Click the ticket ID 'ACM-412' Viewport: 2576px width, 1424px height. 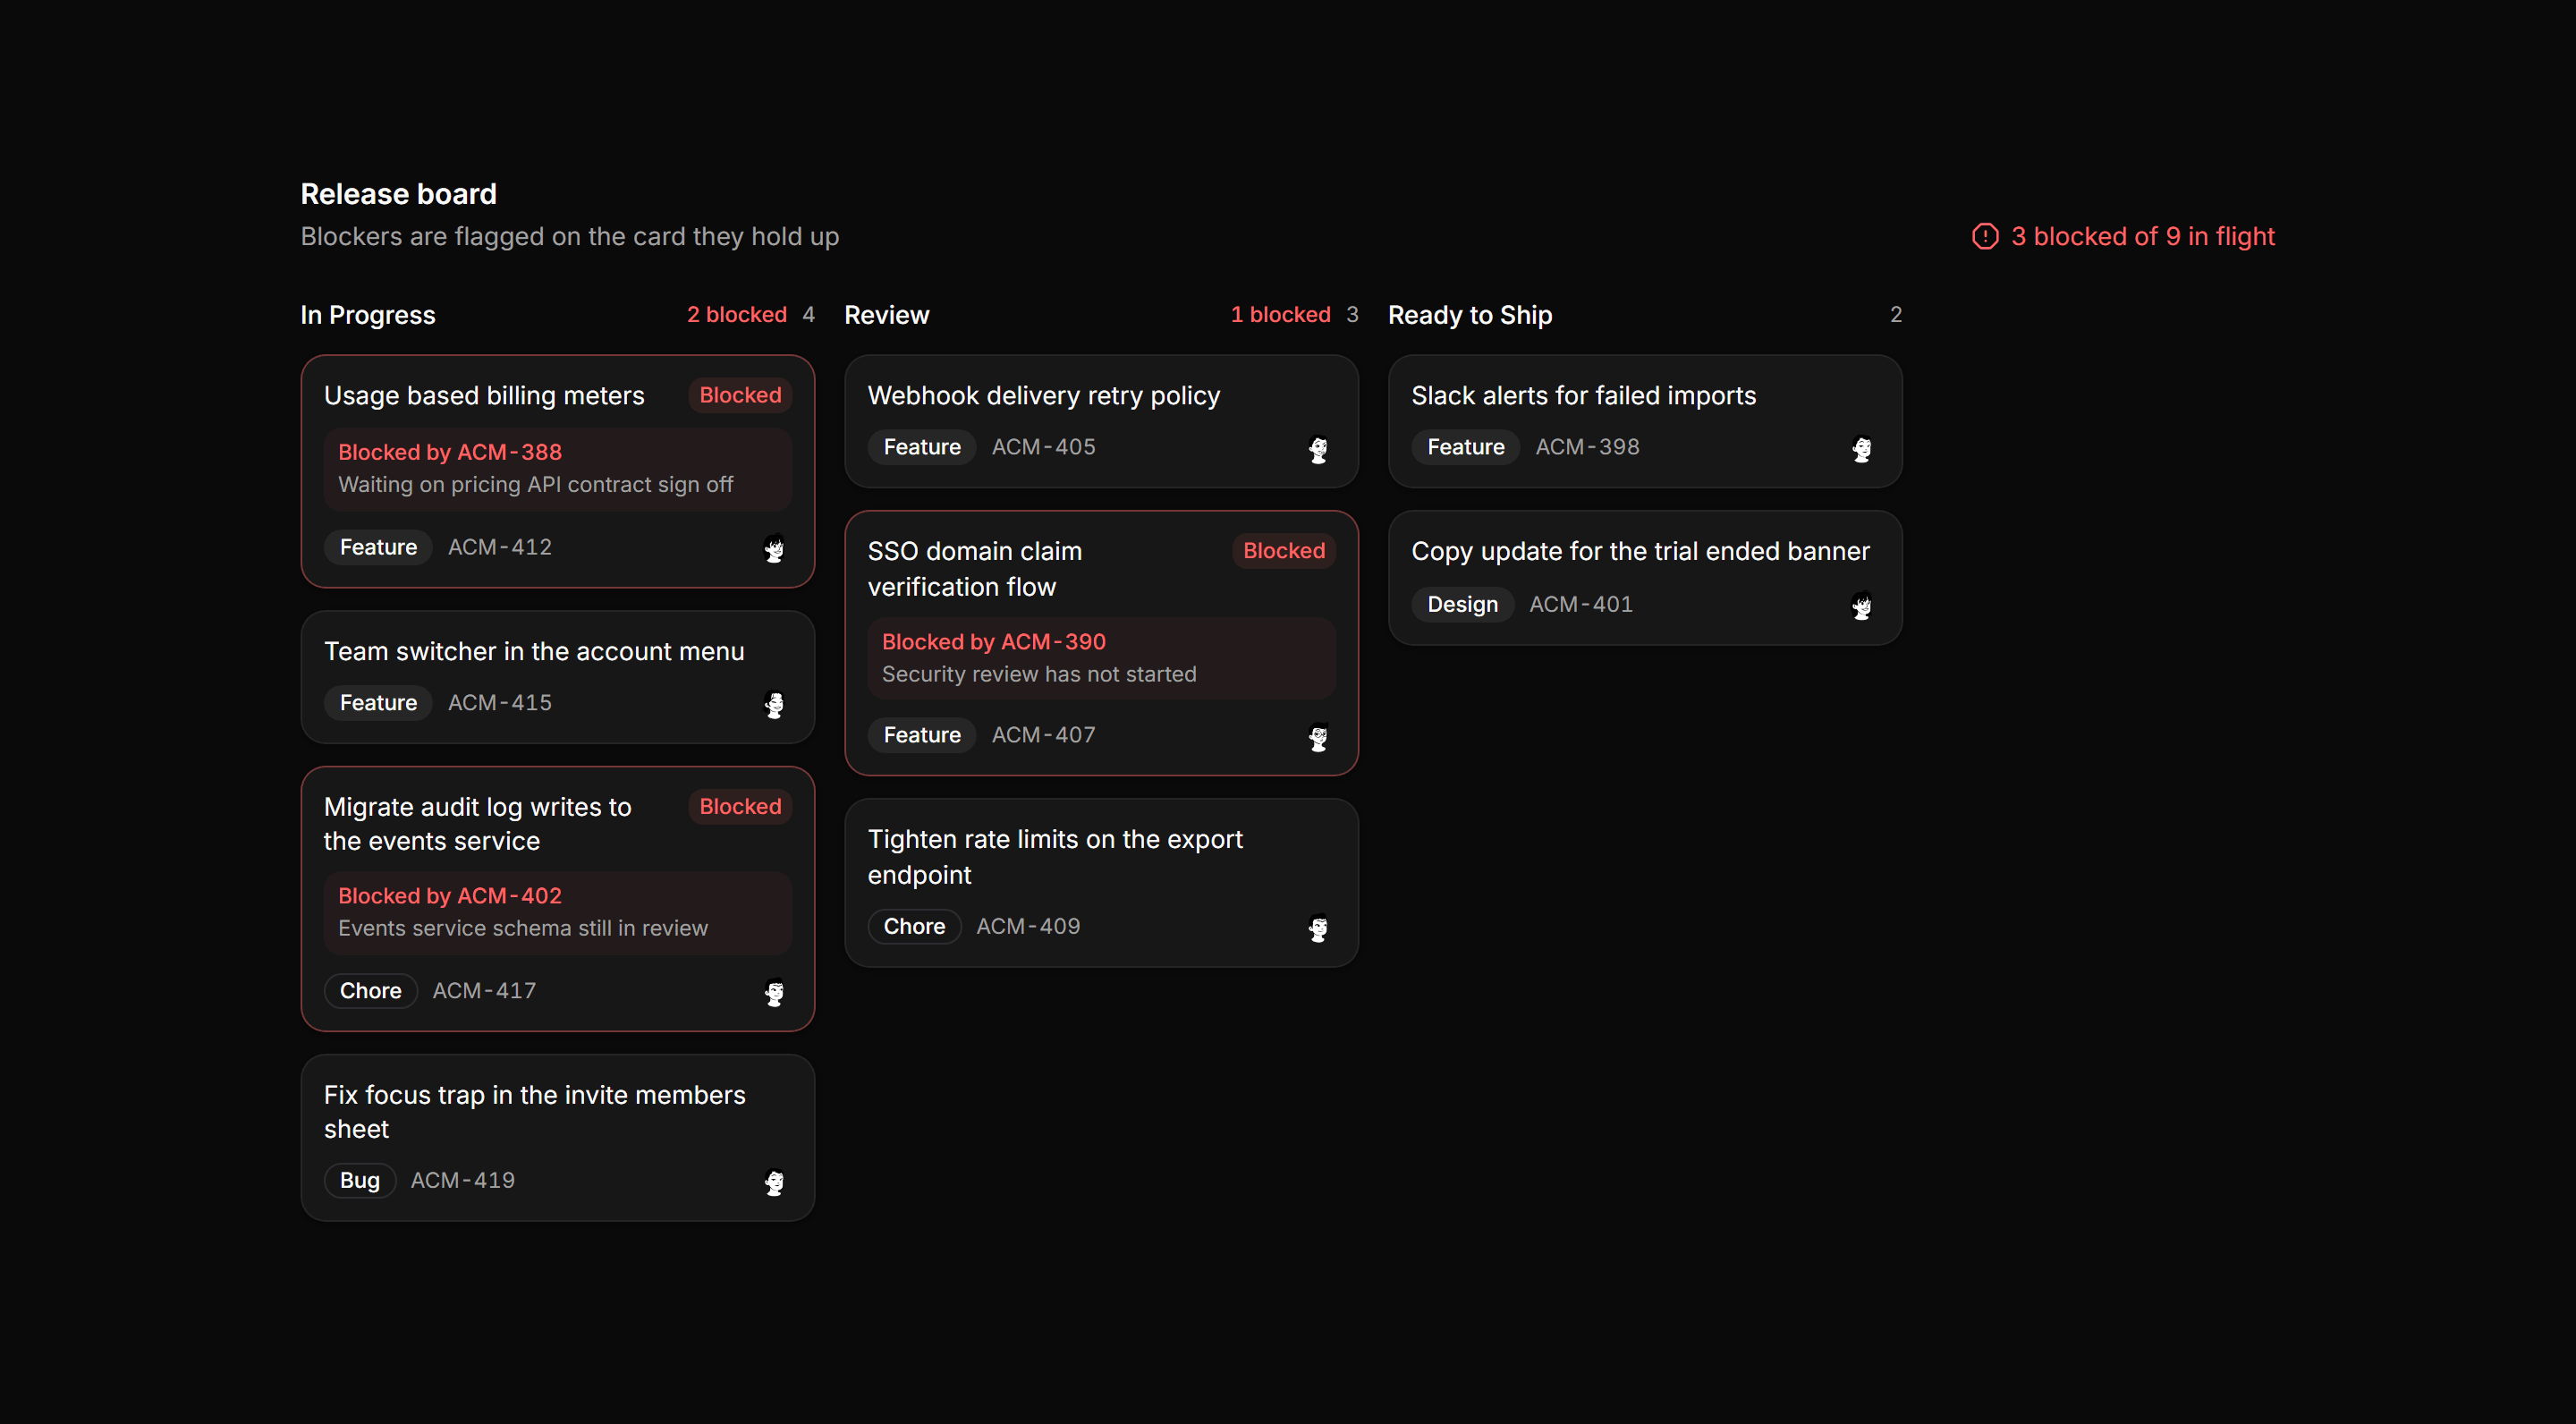[x=500, y=547]
